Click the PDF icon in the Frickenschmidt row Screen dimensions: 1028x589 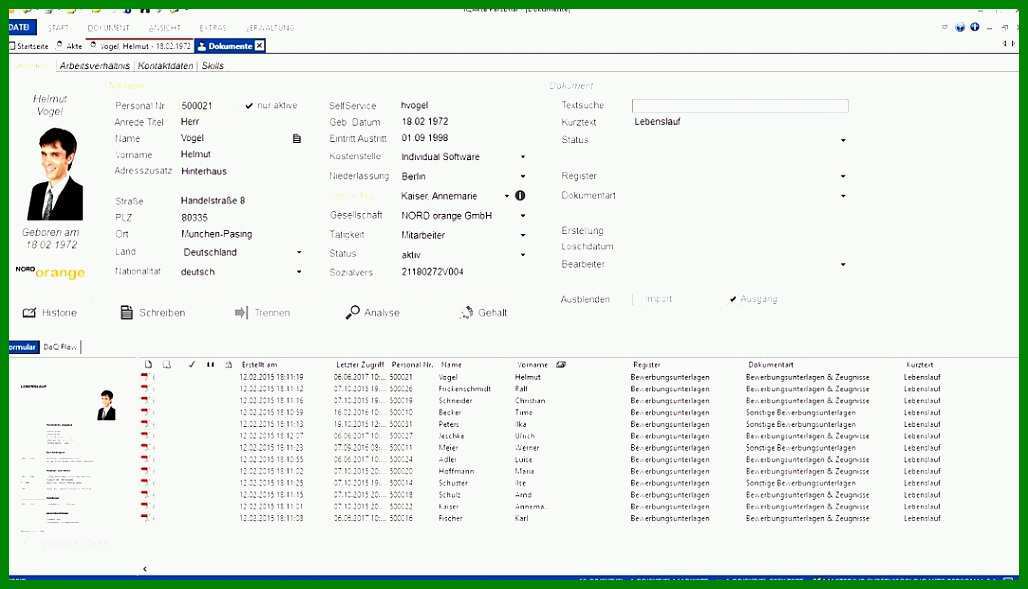pyautogui.click(x=144, y=389)
